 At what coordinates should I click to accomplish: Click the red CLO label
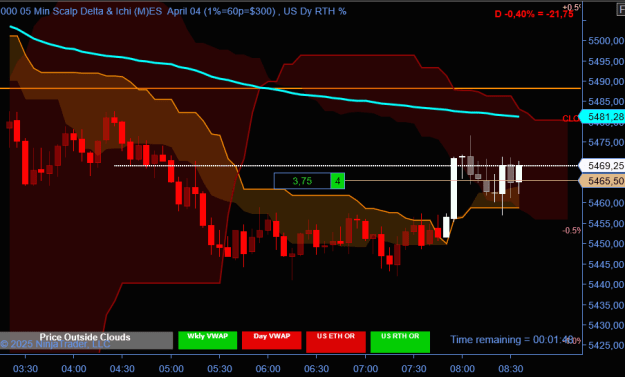[570, 118]
